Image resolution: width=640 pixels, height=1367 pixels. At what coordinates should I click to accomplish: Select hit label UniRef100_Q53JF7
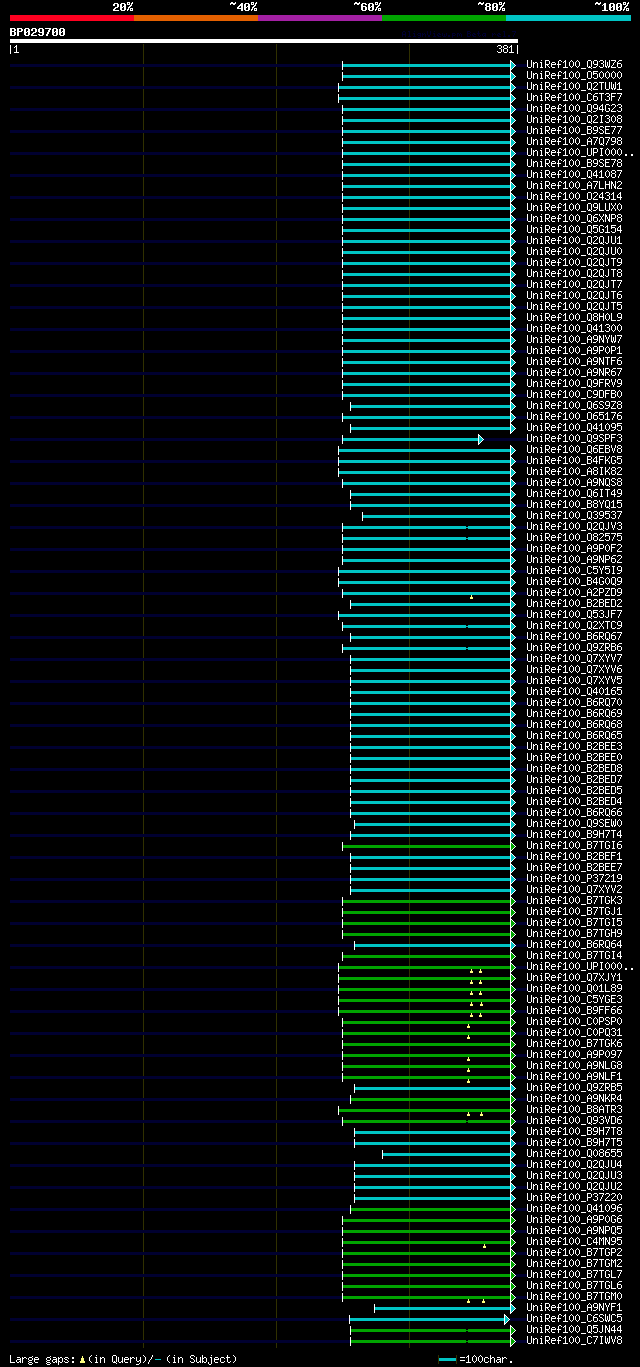[574, 614]
